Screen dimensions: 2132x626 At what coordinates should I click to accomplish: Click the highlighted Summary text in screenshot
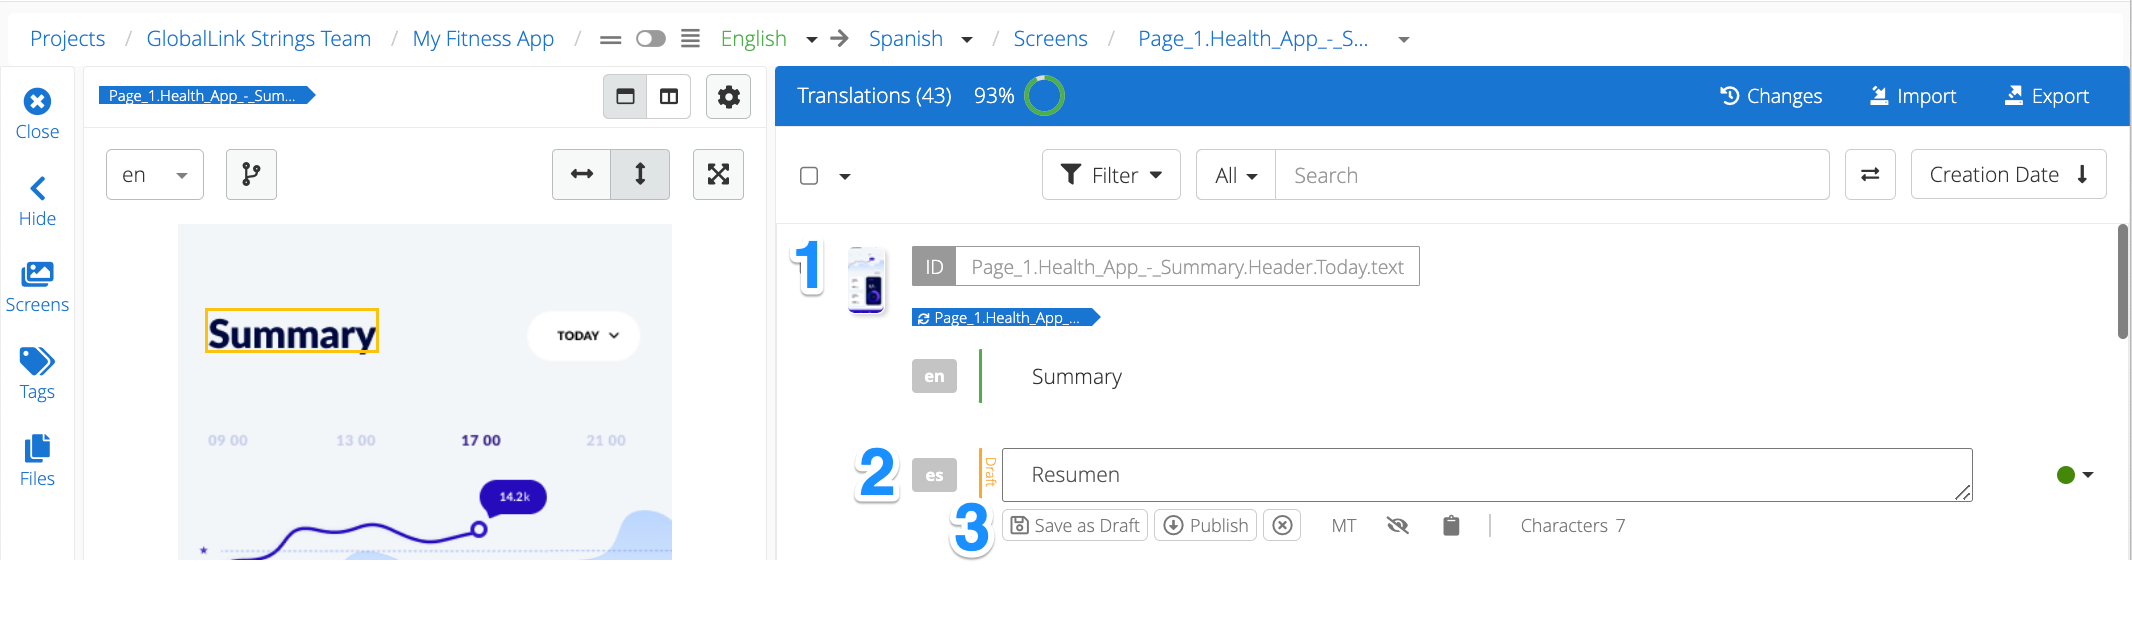point(292,332)
